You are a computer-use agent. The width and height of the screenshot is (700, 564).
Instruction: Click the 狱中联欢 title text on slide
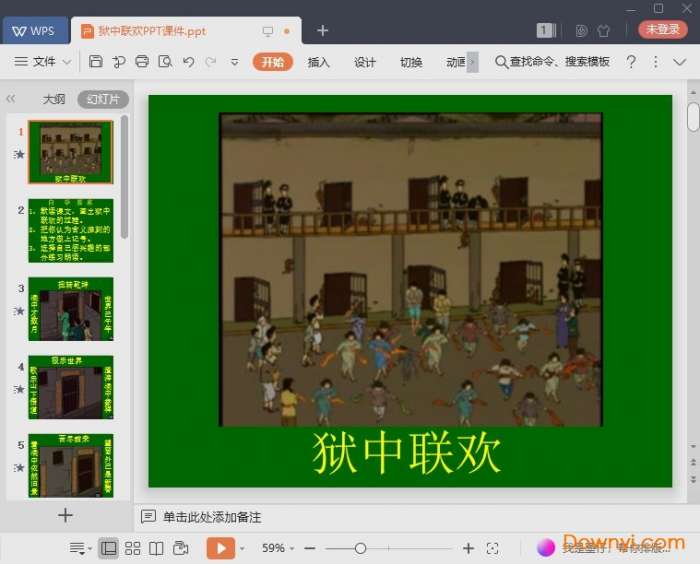(x=406, y=454)
